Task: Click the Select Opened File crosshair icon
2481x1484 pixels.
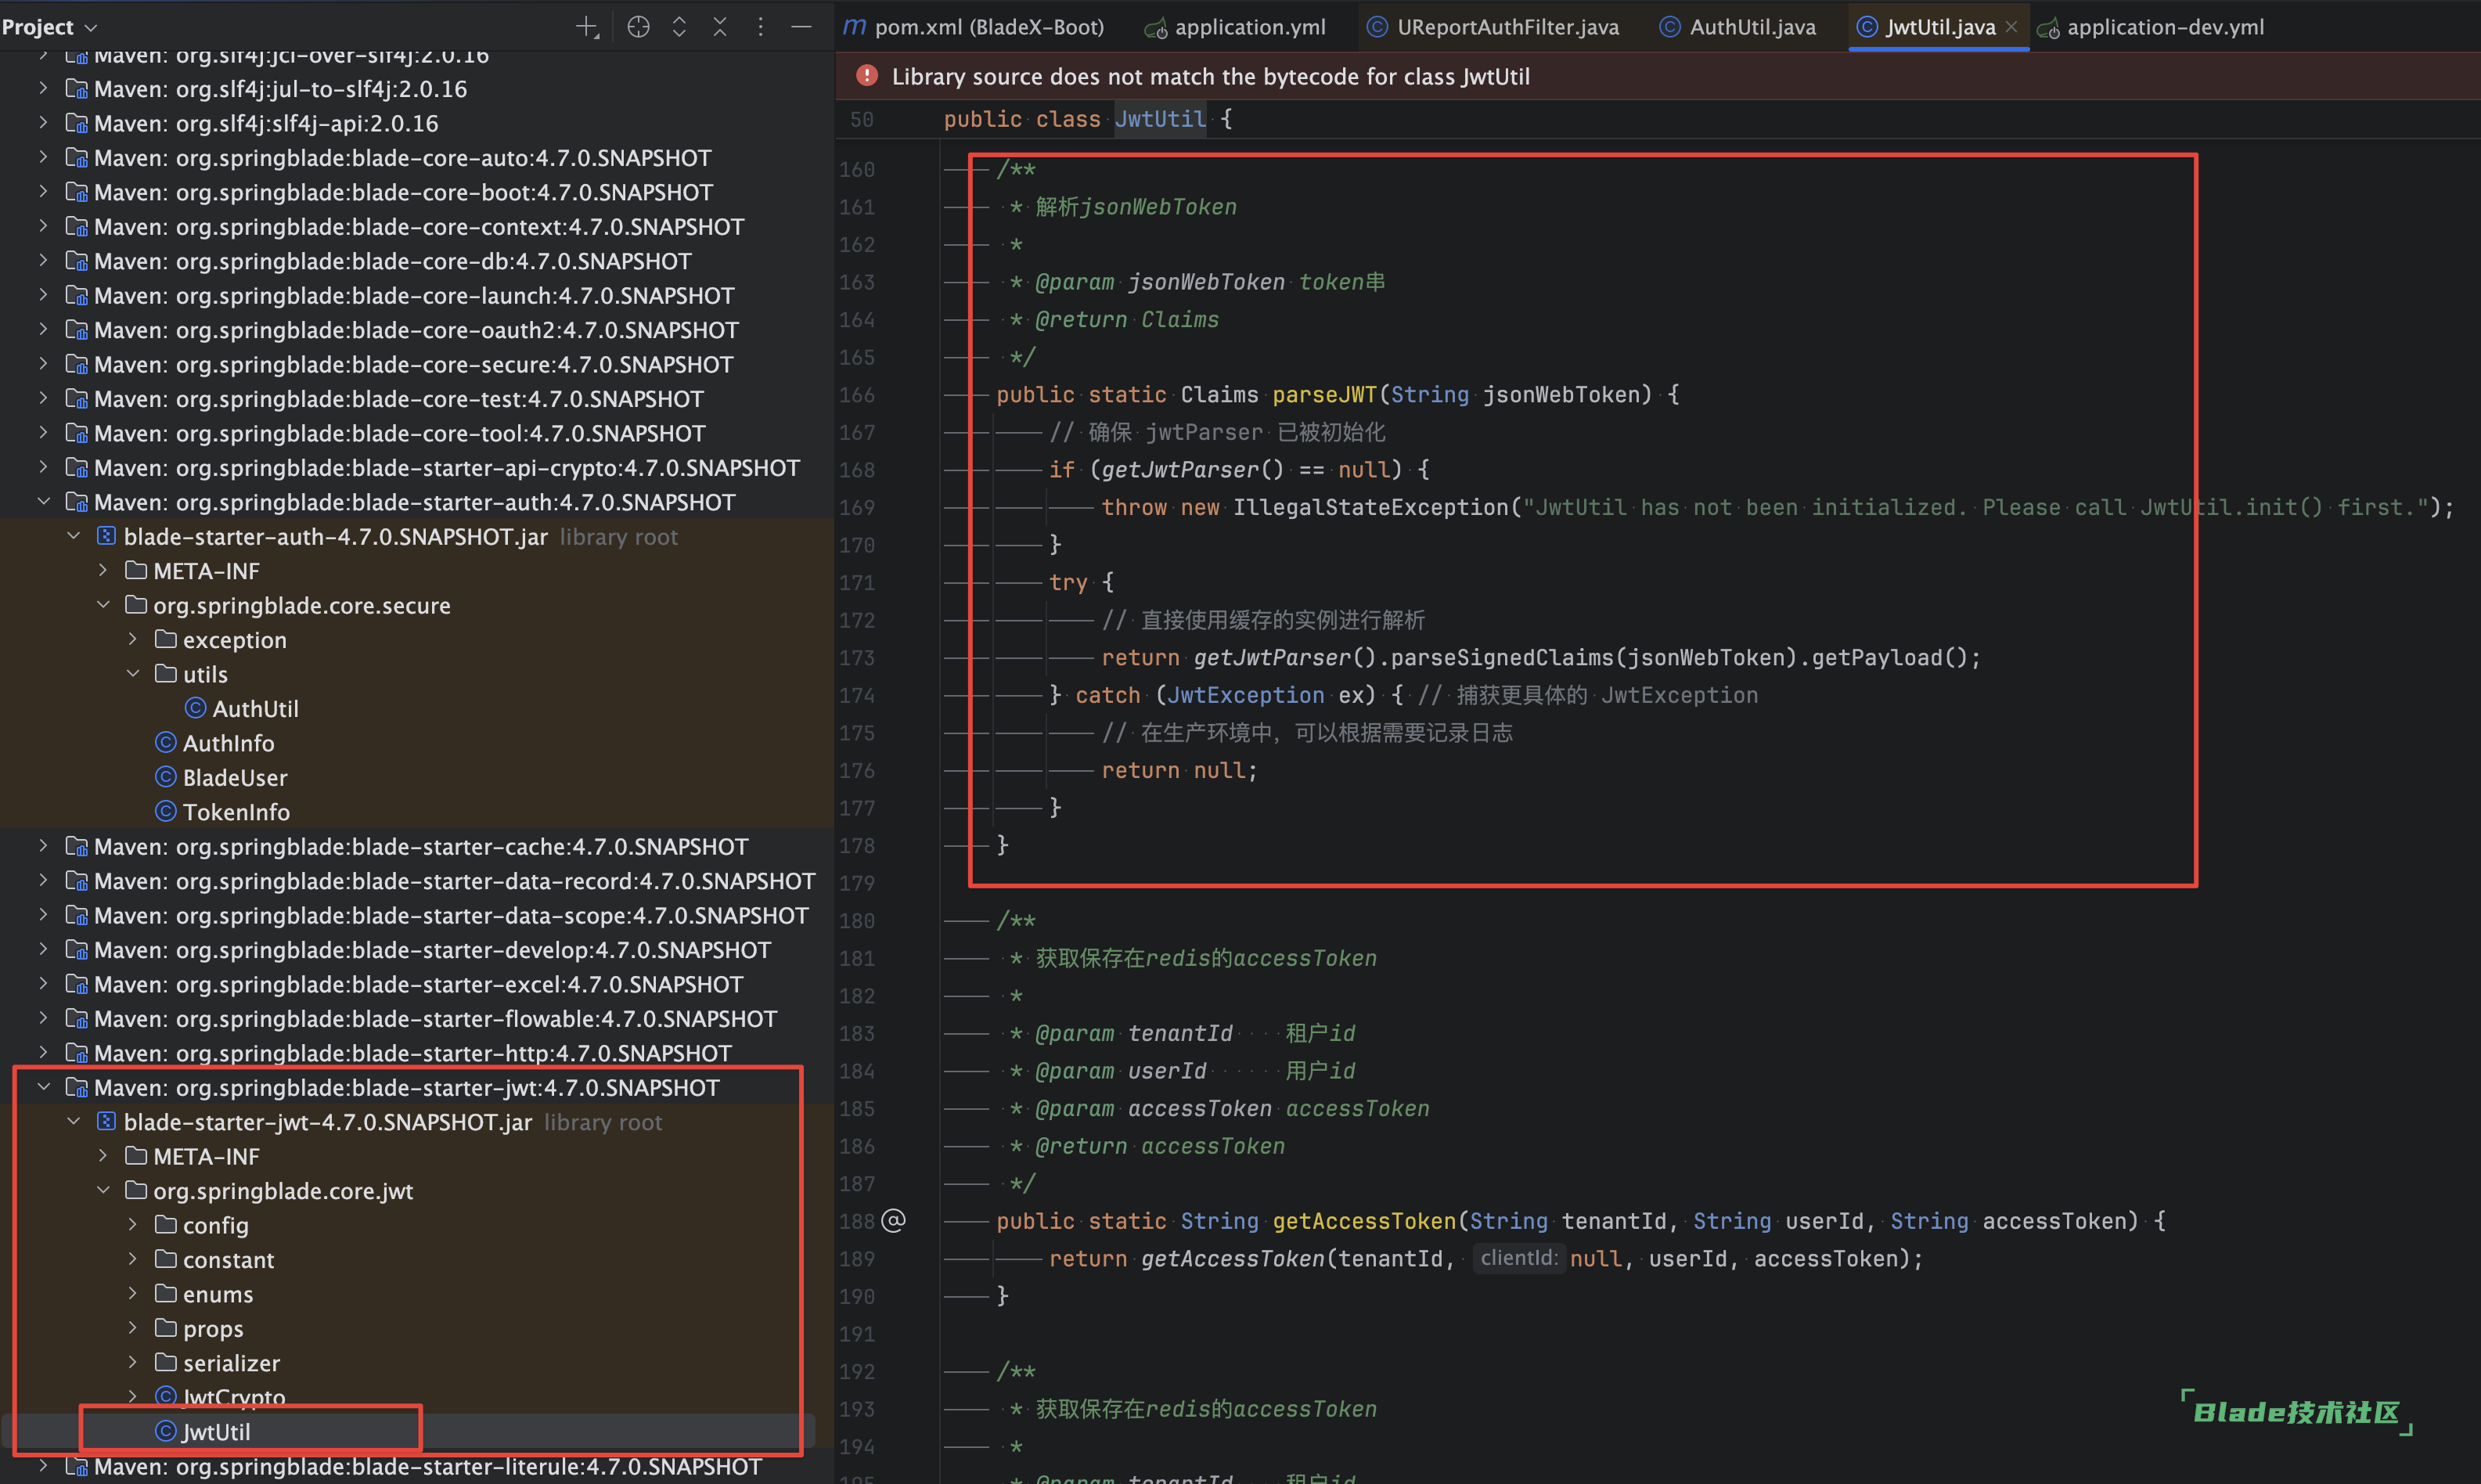Action: pos(638,27)
